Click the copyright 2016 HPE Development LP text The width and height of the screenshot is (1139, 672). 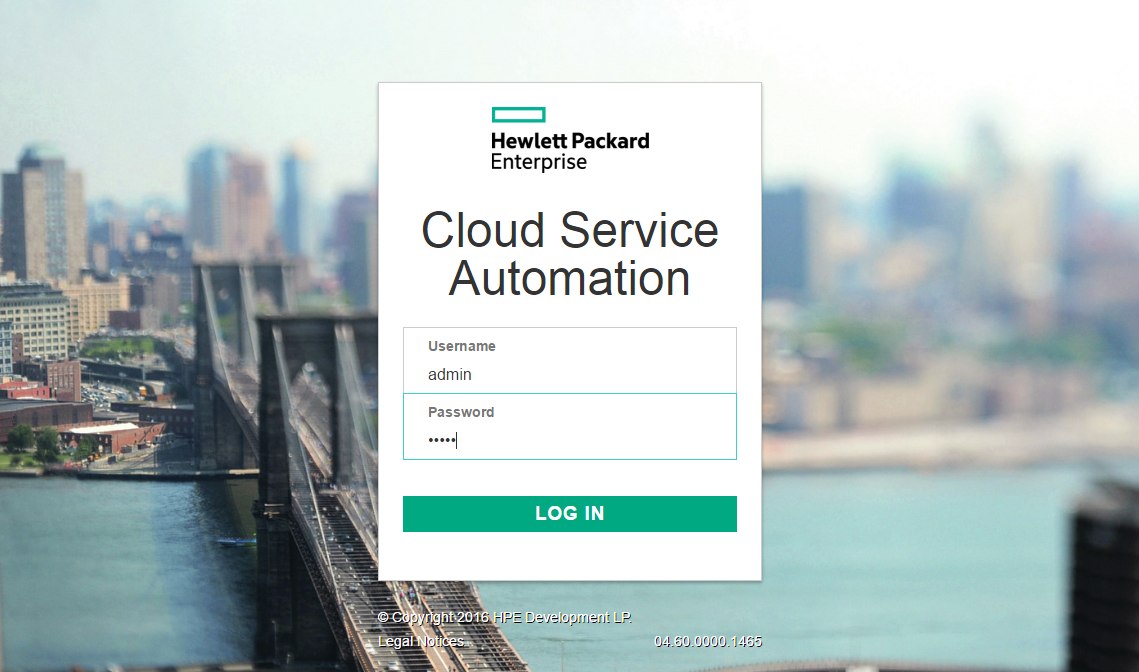505,618
